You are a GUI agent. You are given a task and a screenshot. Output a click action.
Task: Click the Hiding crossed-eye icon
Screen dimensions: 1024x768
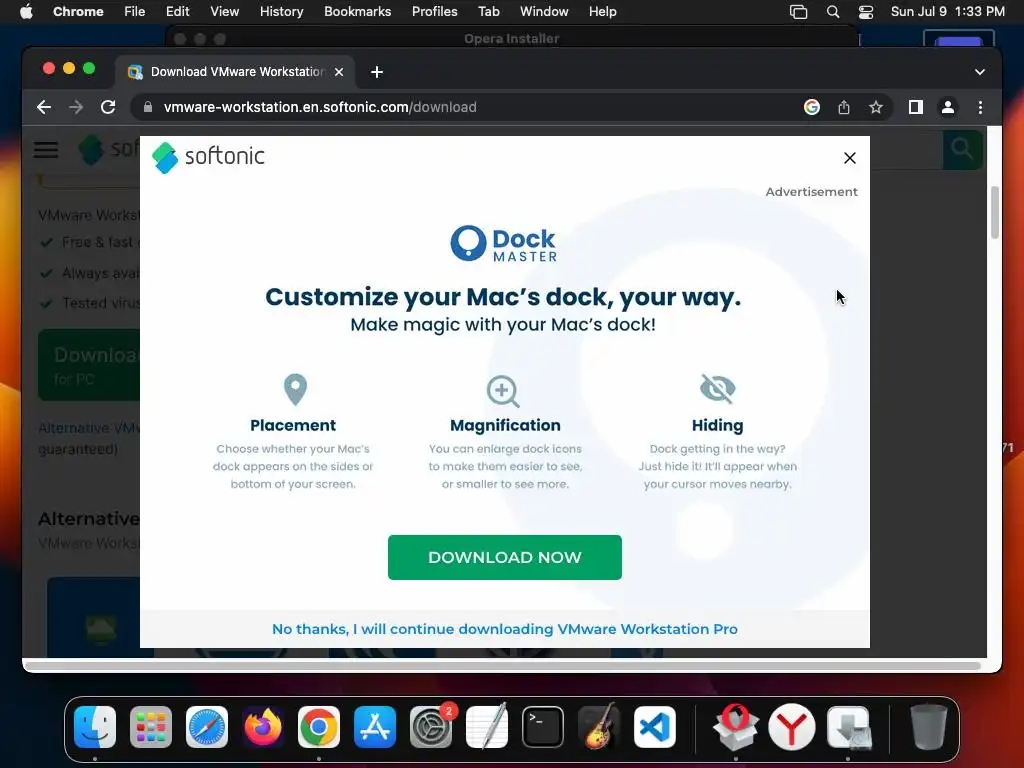tap(718, 389)
